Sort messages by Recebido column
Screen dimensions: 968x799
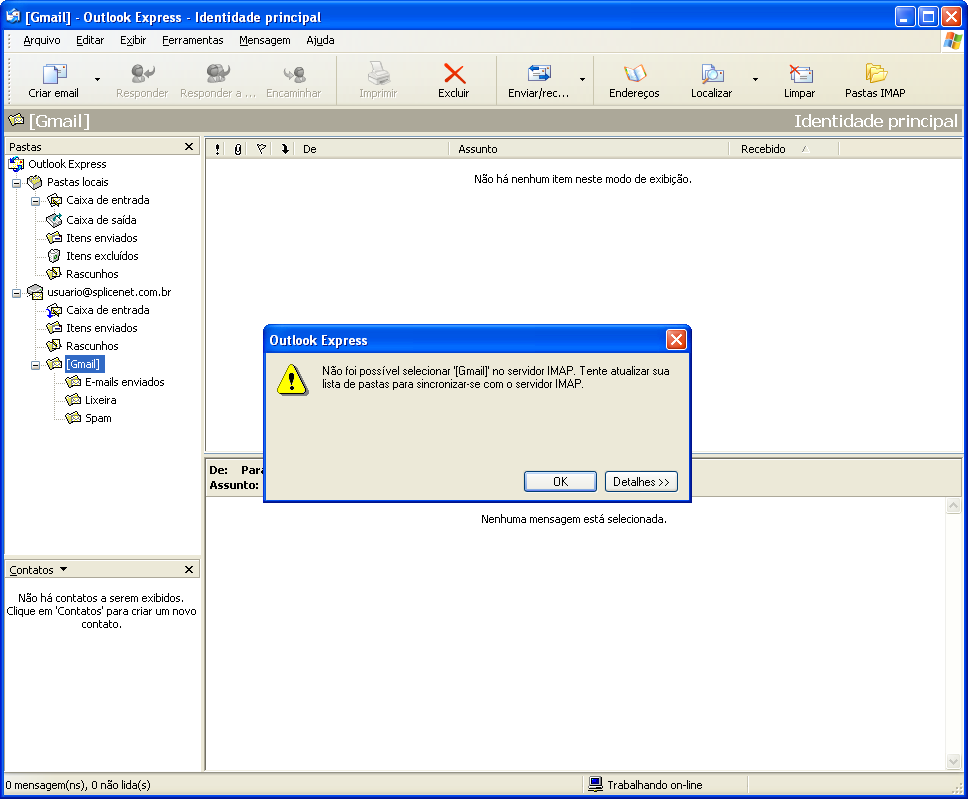tap(784, 149)
